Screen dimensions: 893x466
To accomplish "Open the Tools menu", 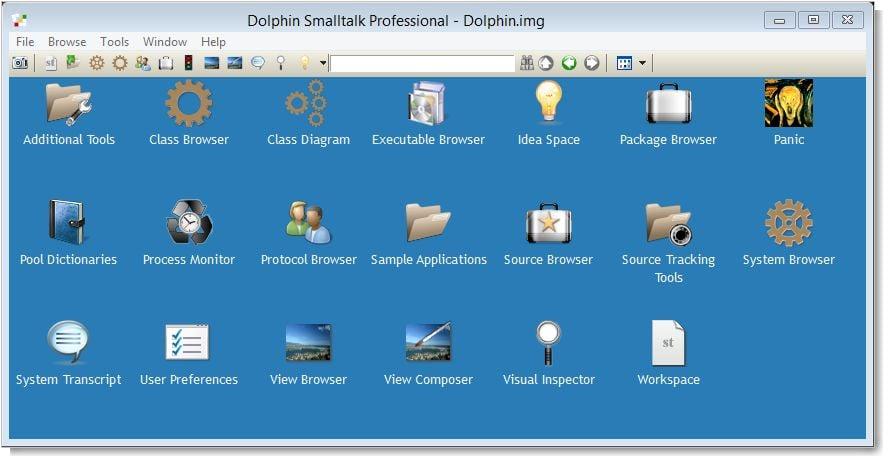I will tap(114, 42).
